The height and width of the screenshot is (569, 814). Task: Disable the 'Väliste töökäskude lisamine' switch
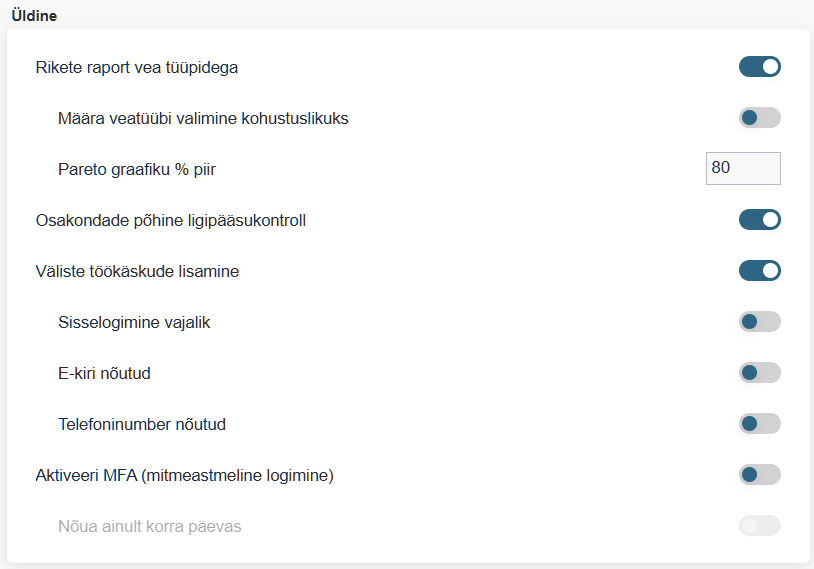coord(759,270)
